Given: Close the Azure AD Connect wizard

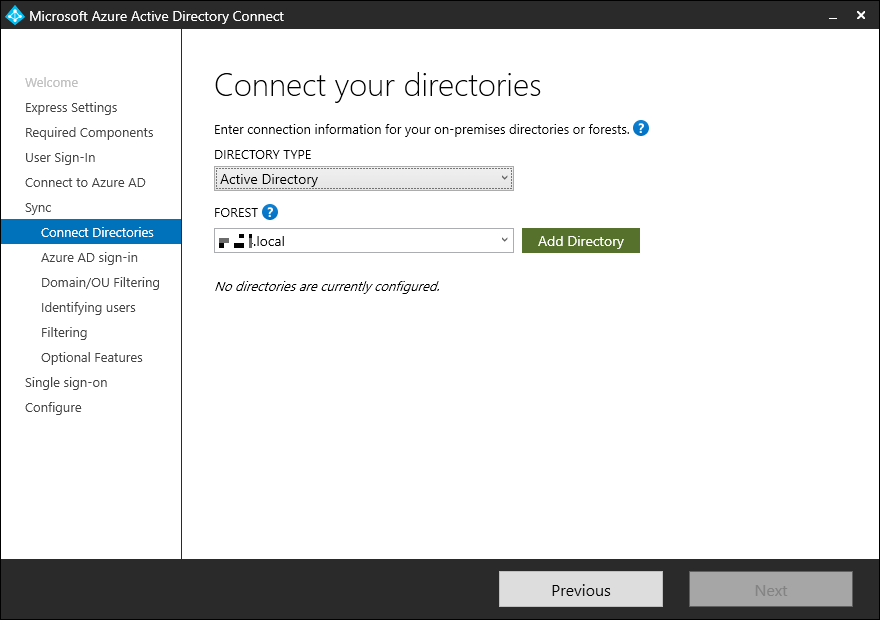Looking at the screenshot, I should click(x=861, y=16).
